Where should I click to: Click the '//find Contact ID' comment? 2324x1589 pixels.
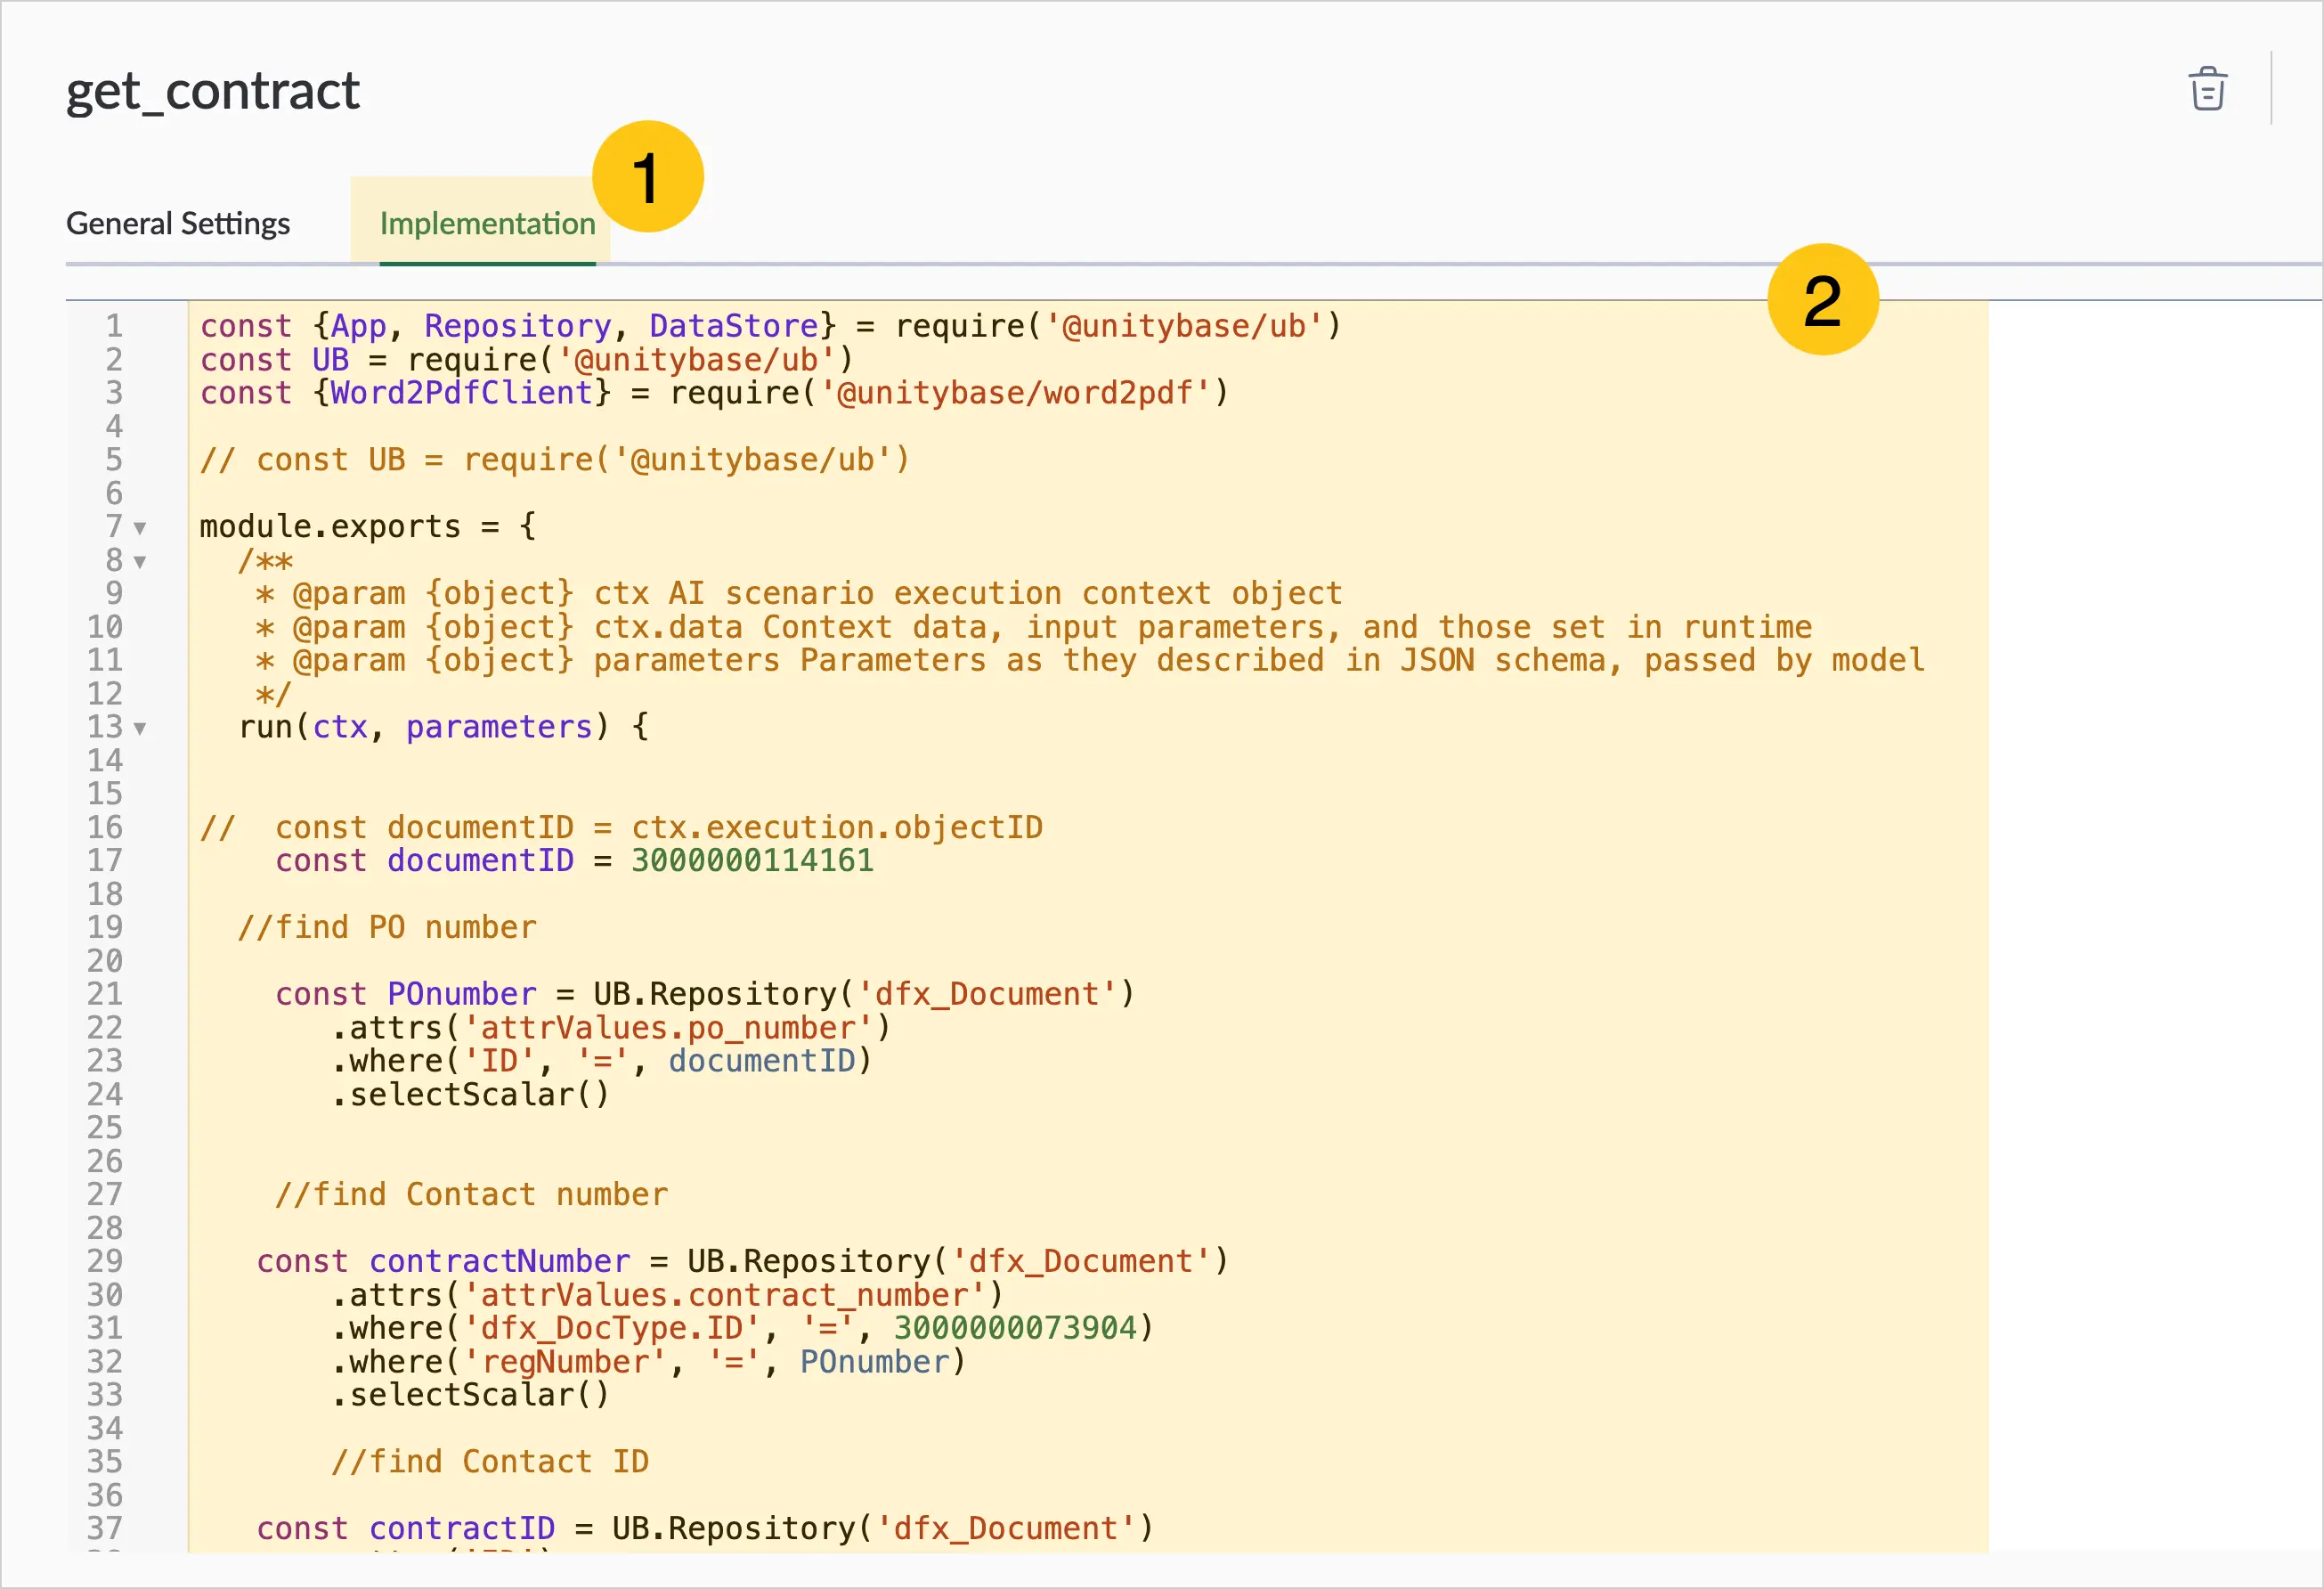(490, 1463)
